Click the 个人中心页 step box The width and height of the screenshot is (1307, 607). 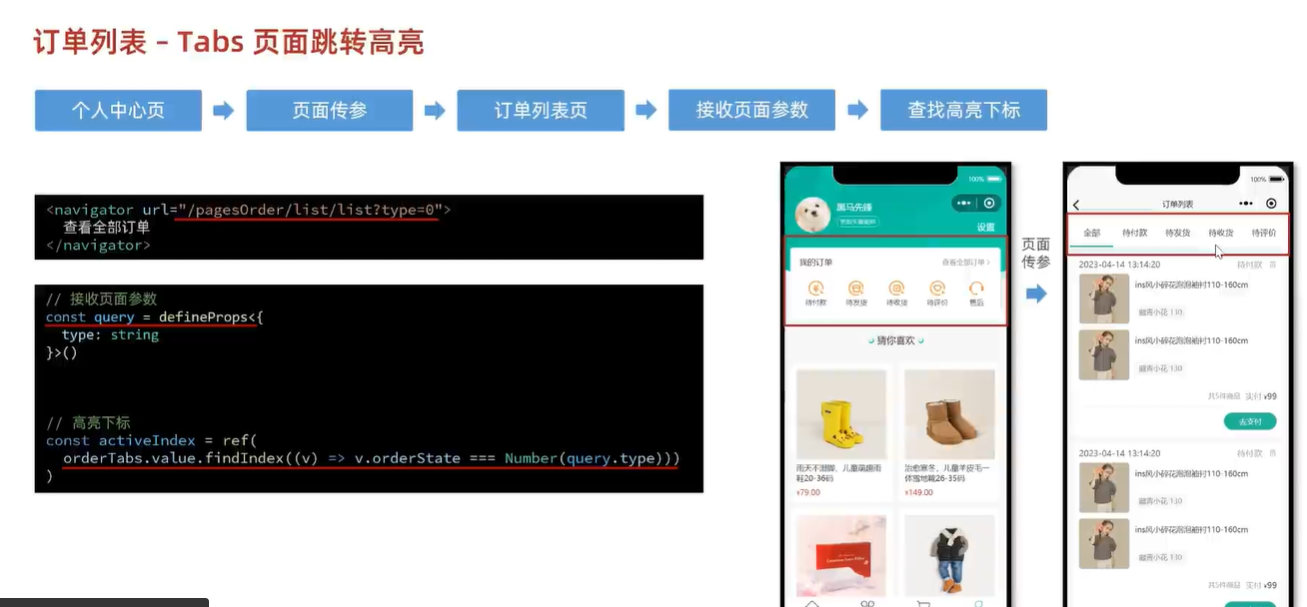(x=118, y=110)
